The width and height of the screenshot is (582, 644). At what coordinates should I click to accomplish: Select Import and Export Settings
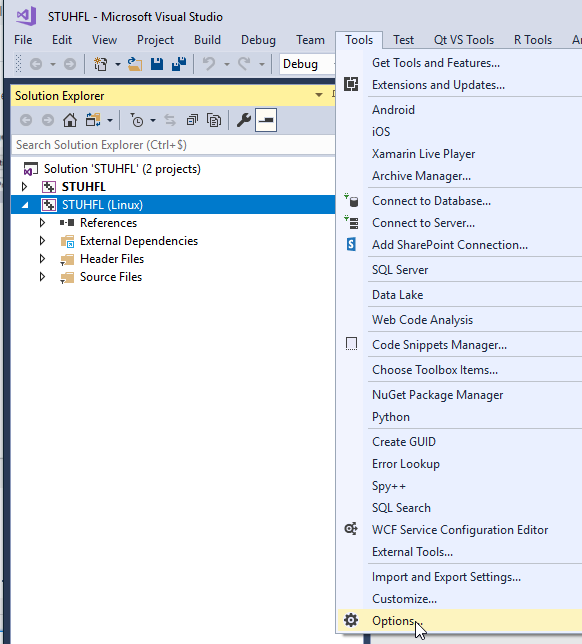[446, 577]
